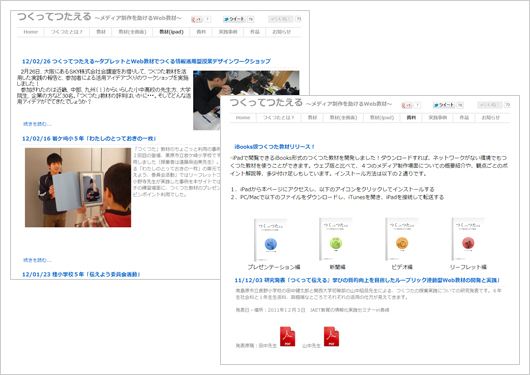
Task: Open 11/12/03 研究発表 article headline link
Action: point(367,280)
